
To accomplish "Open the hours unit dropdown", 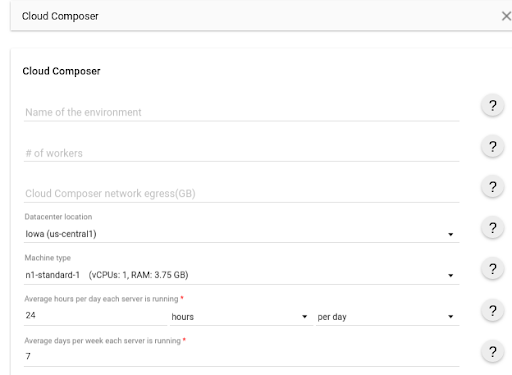I will [x=241, y=317].
